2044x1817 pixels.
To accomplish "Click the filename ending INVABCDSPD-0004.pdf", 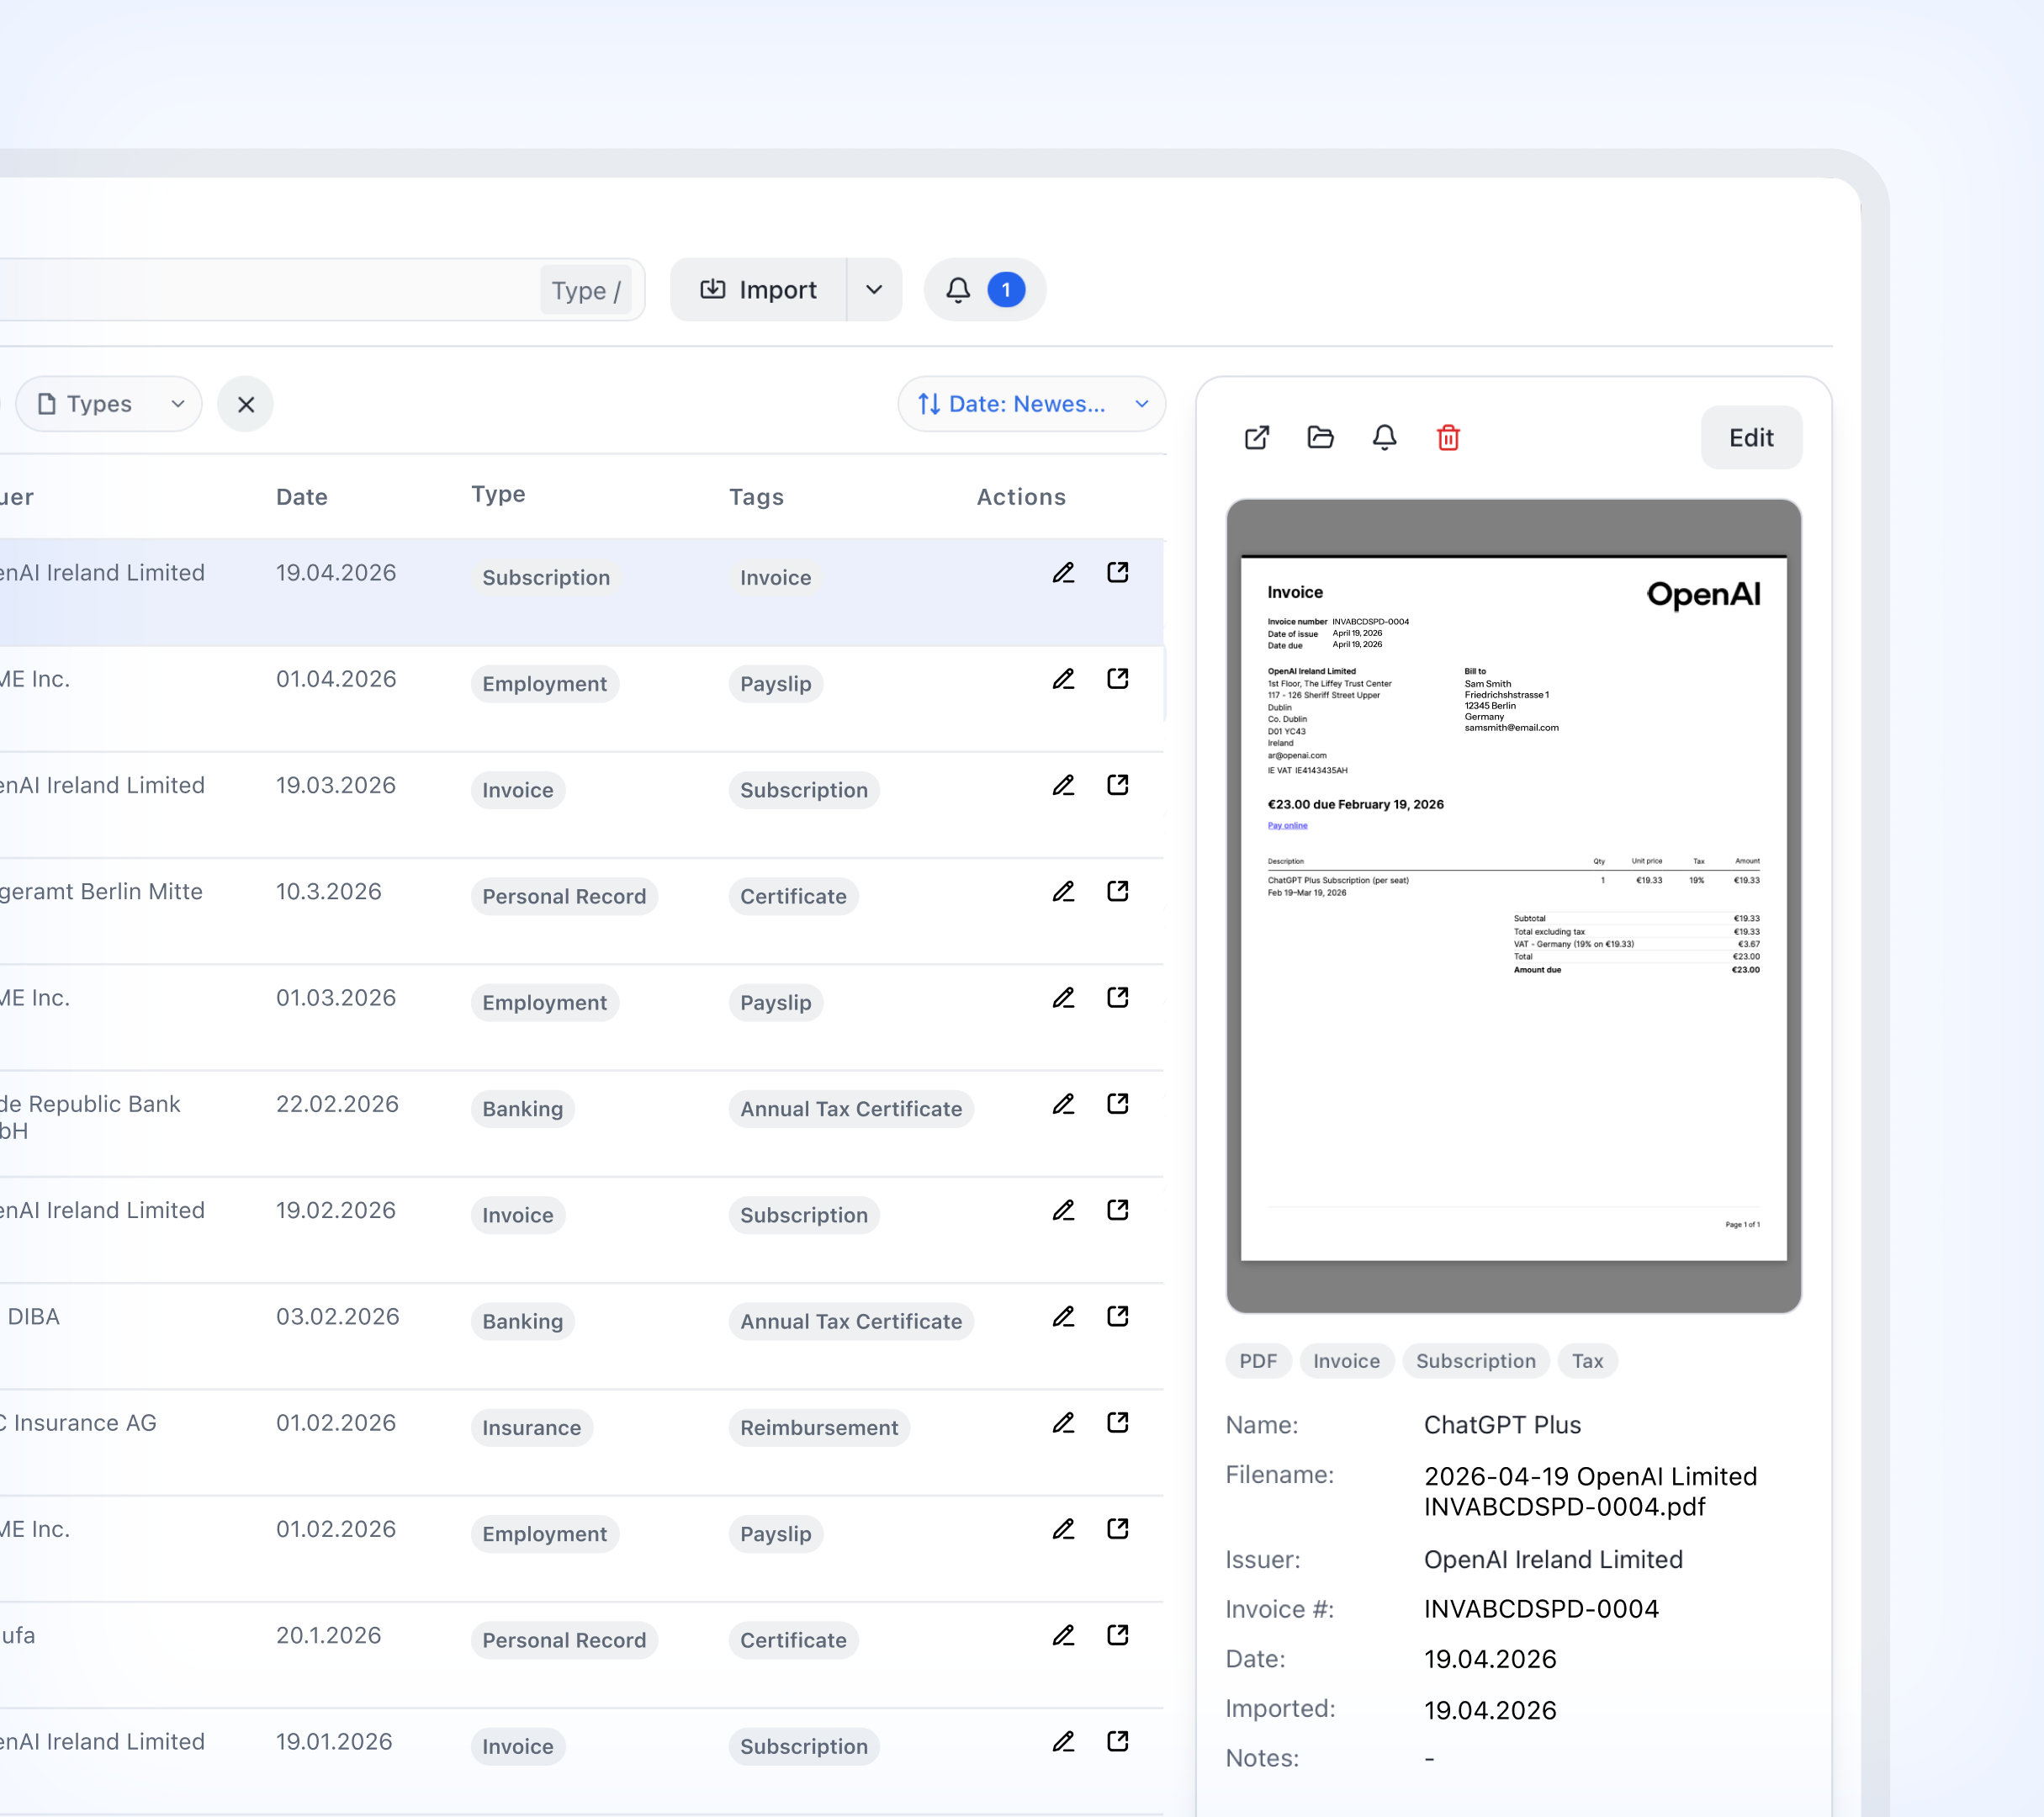I will (1590, 1491).
